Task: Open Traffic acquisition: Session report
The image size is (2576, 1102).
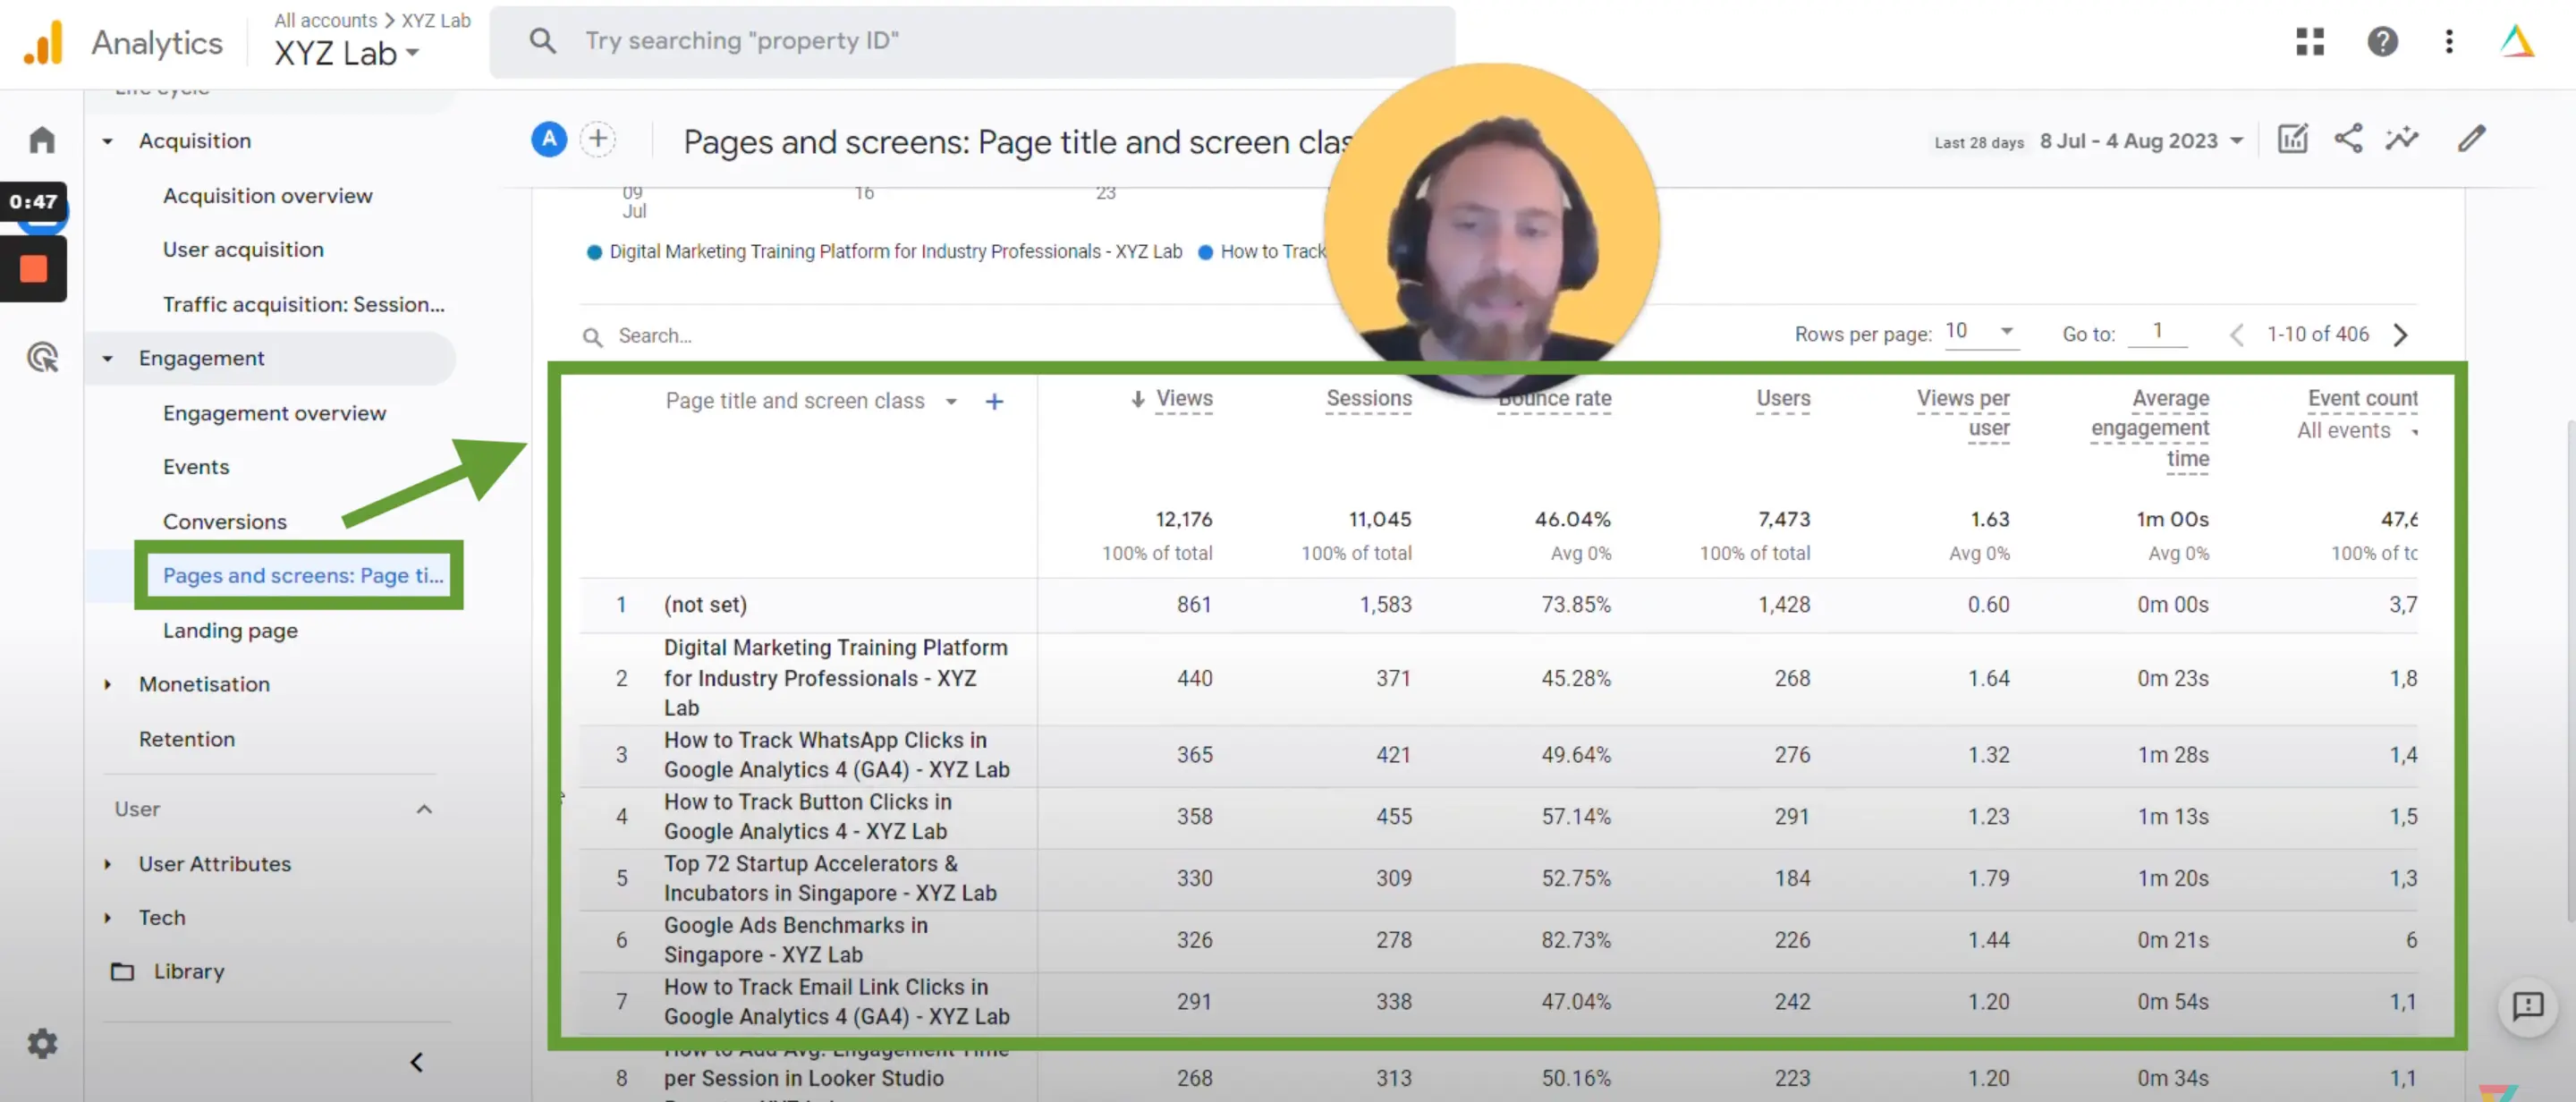Action: pos(304,304)
